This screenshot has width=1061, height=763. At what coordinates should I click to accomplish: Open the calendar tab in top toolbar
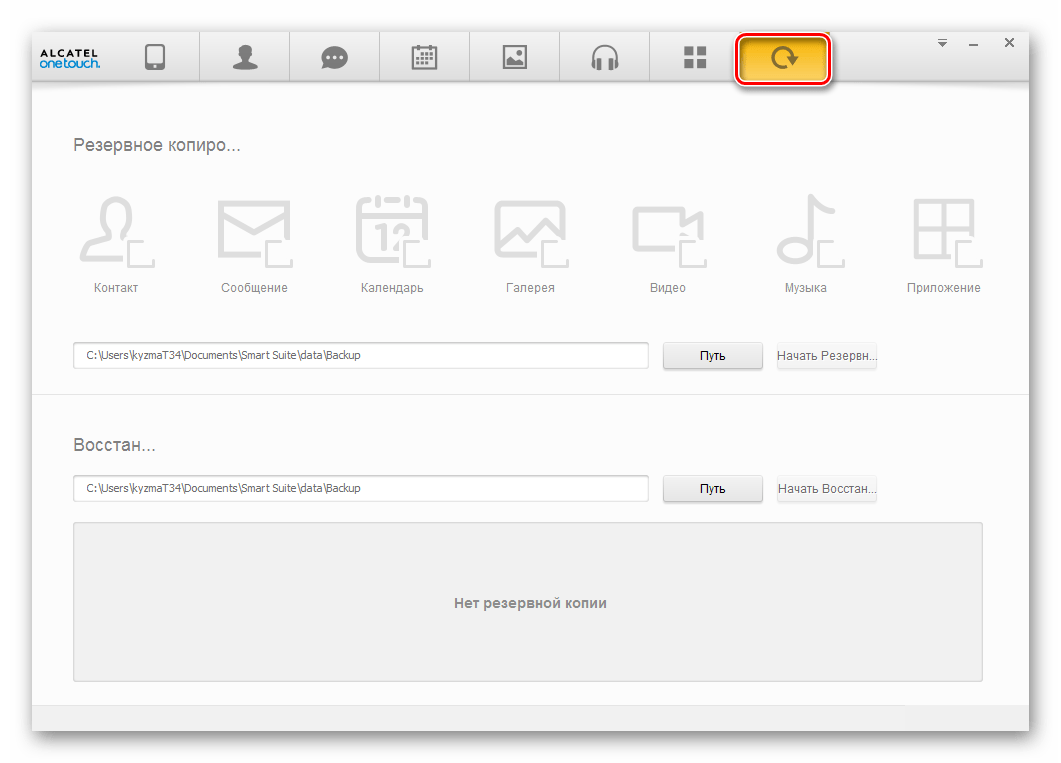click(424, 57)
